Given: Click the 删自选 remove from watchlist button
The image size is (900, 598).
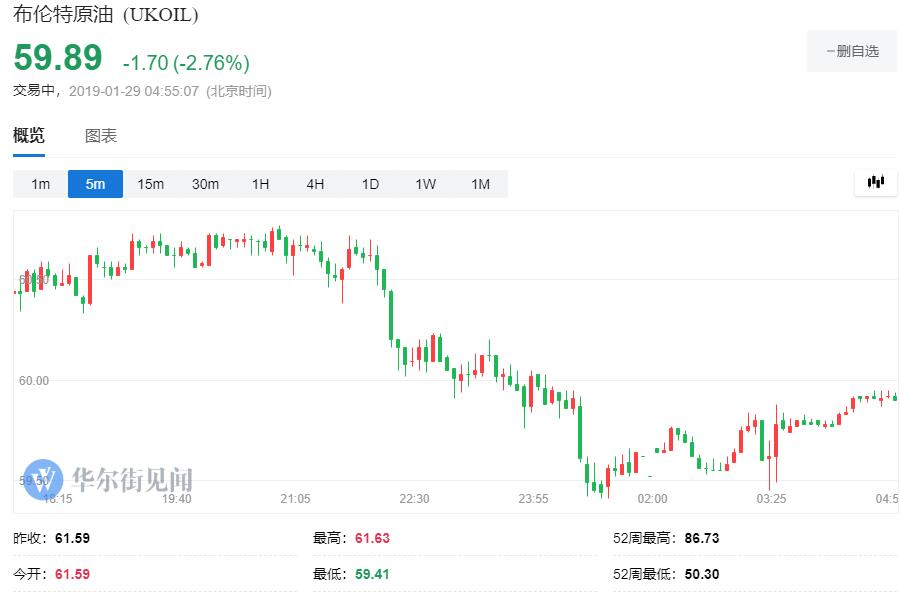Looking at the screenshot, I should click(x=852, y=51).
